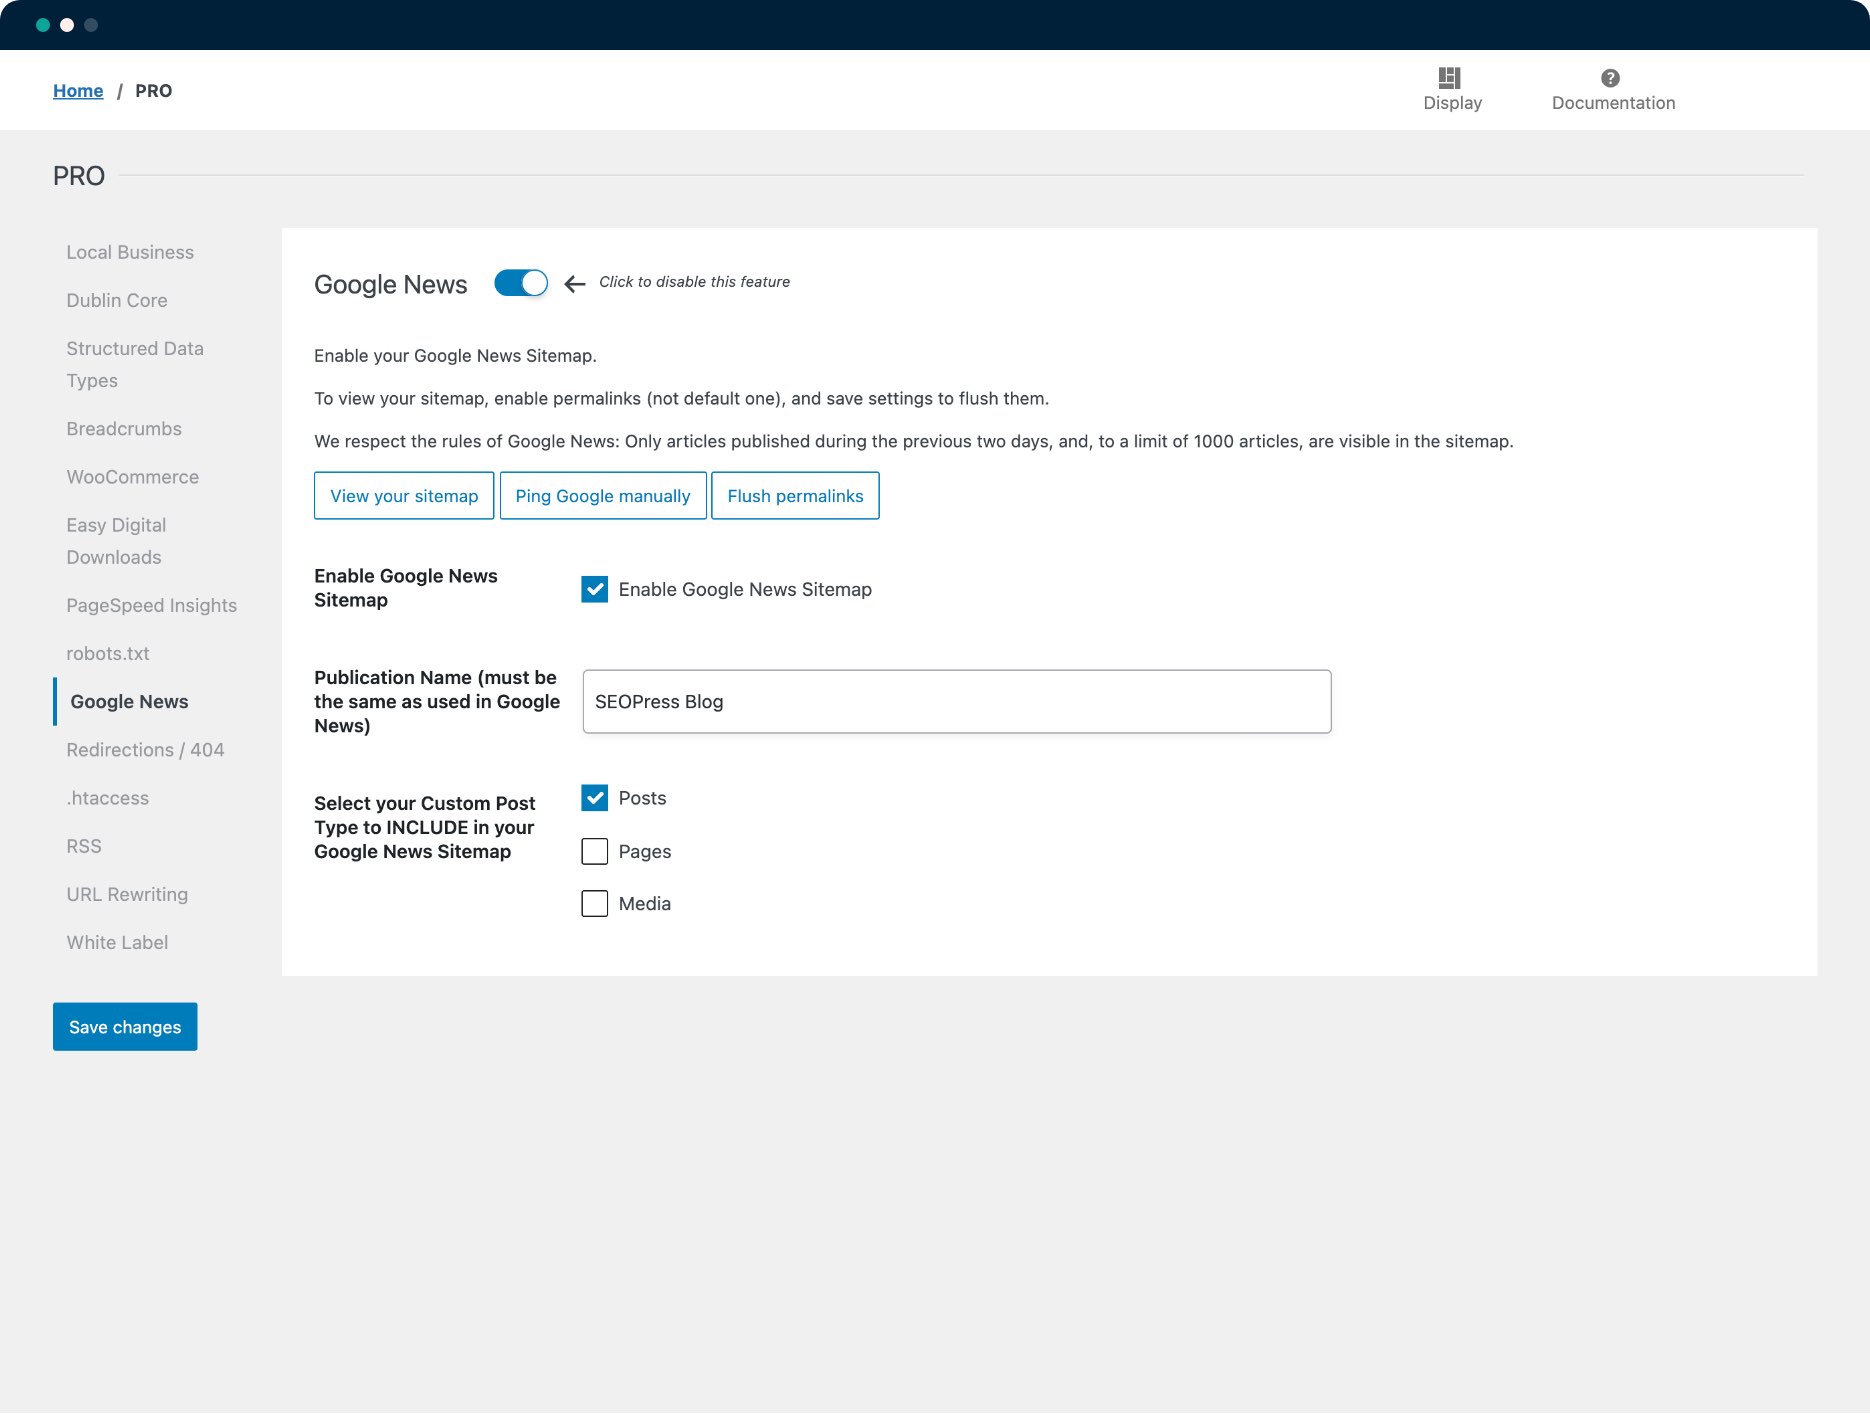
Task: Click the View your sitemap button
Action: click(404, 496)
